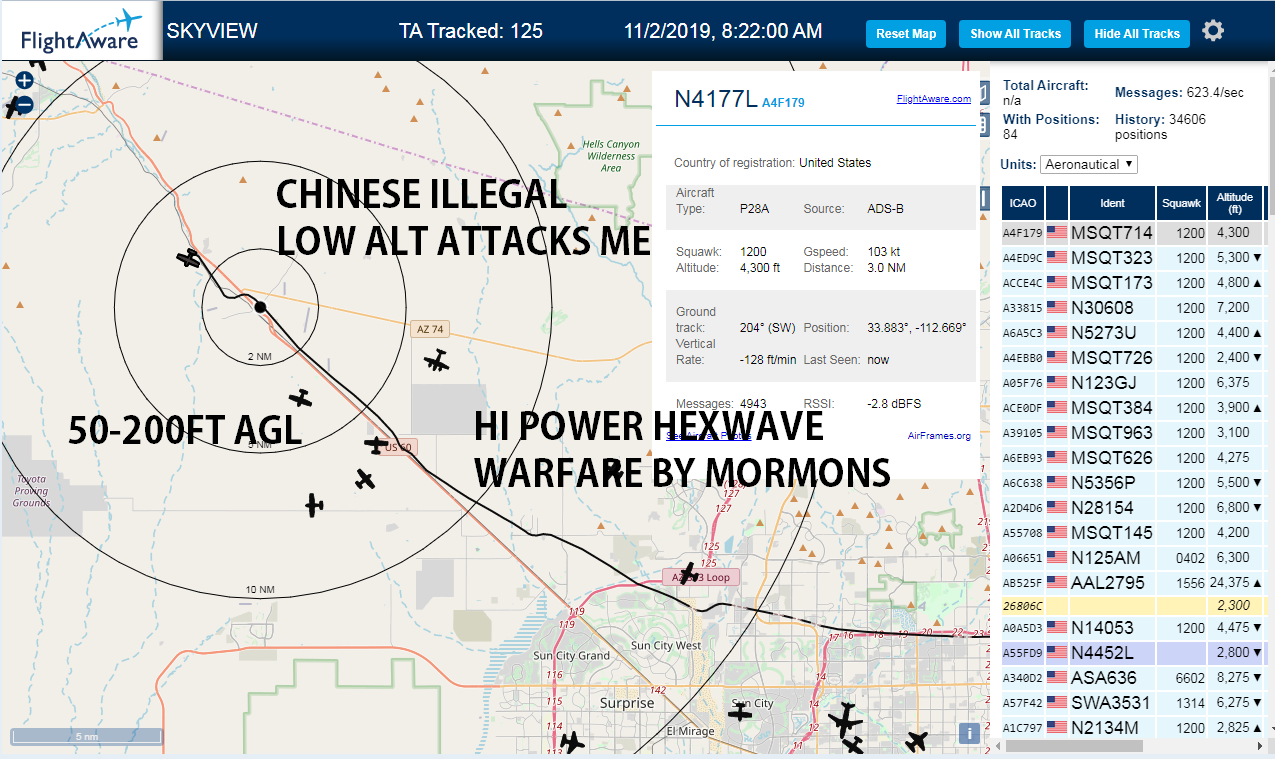Open the Units dropdown
1275x759 pixels.
point(1088,164)
